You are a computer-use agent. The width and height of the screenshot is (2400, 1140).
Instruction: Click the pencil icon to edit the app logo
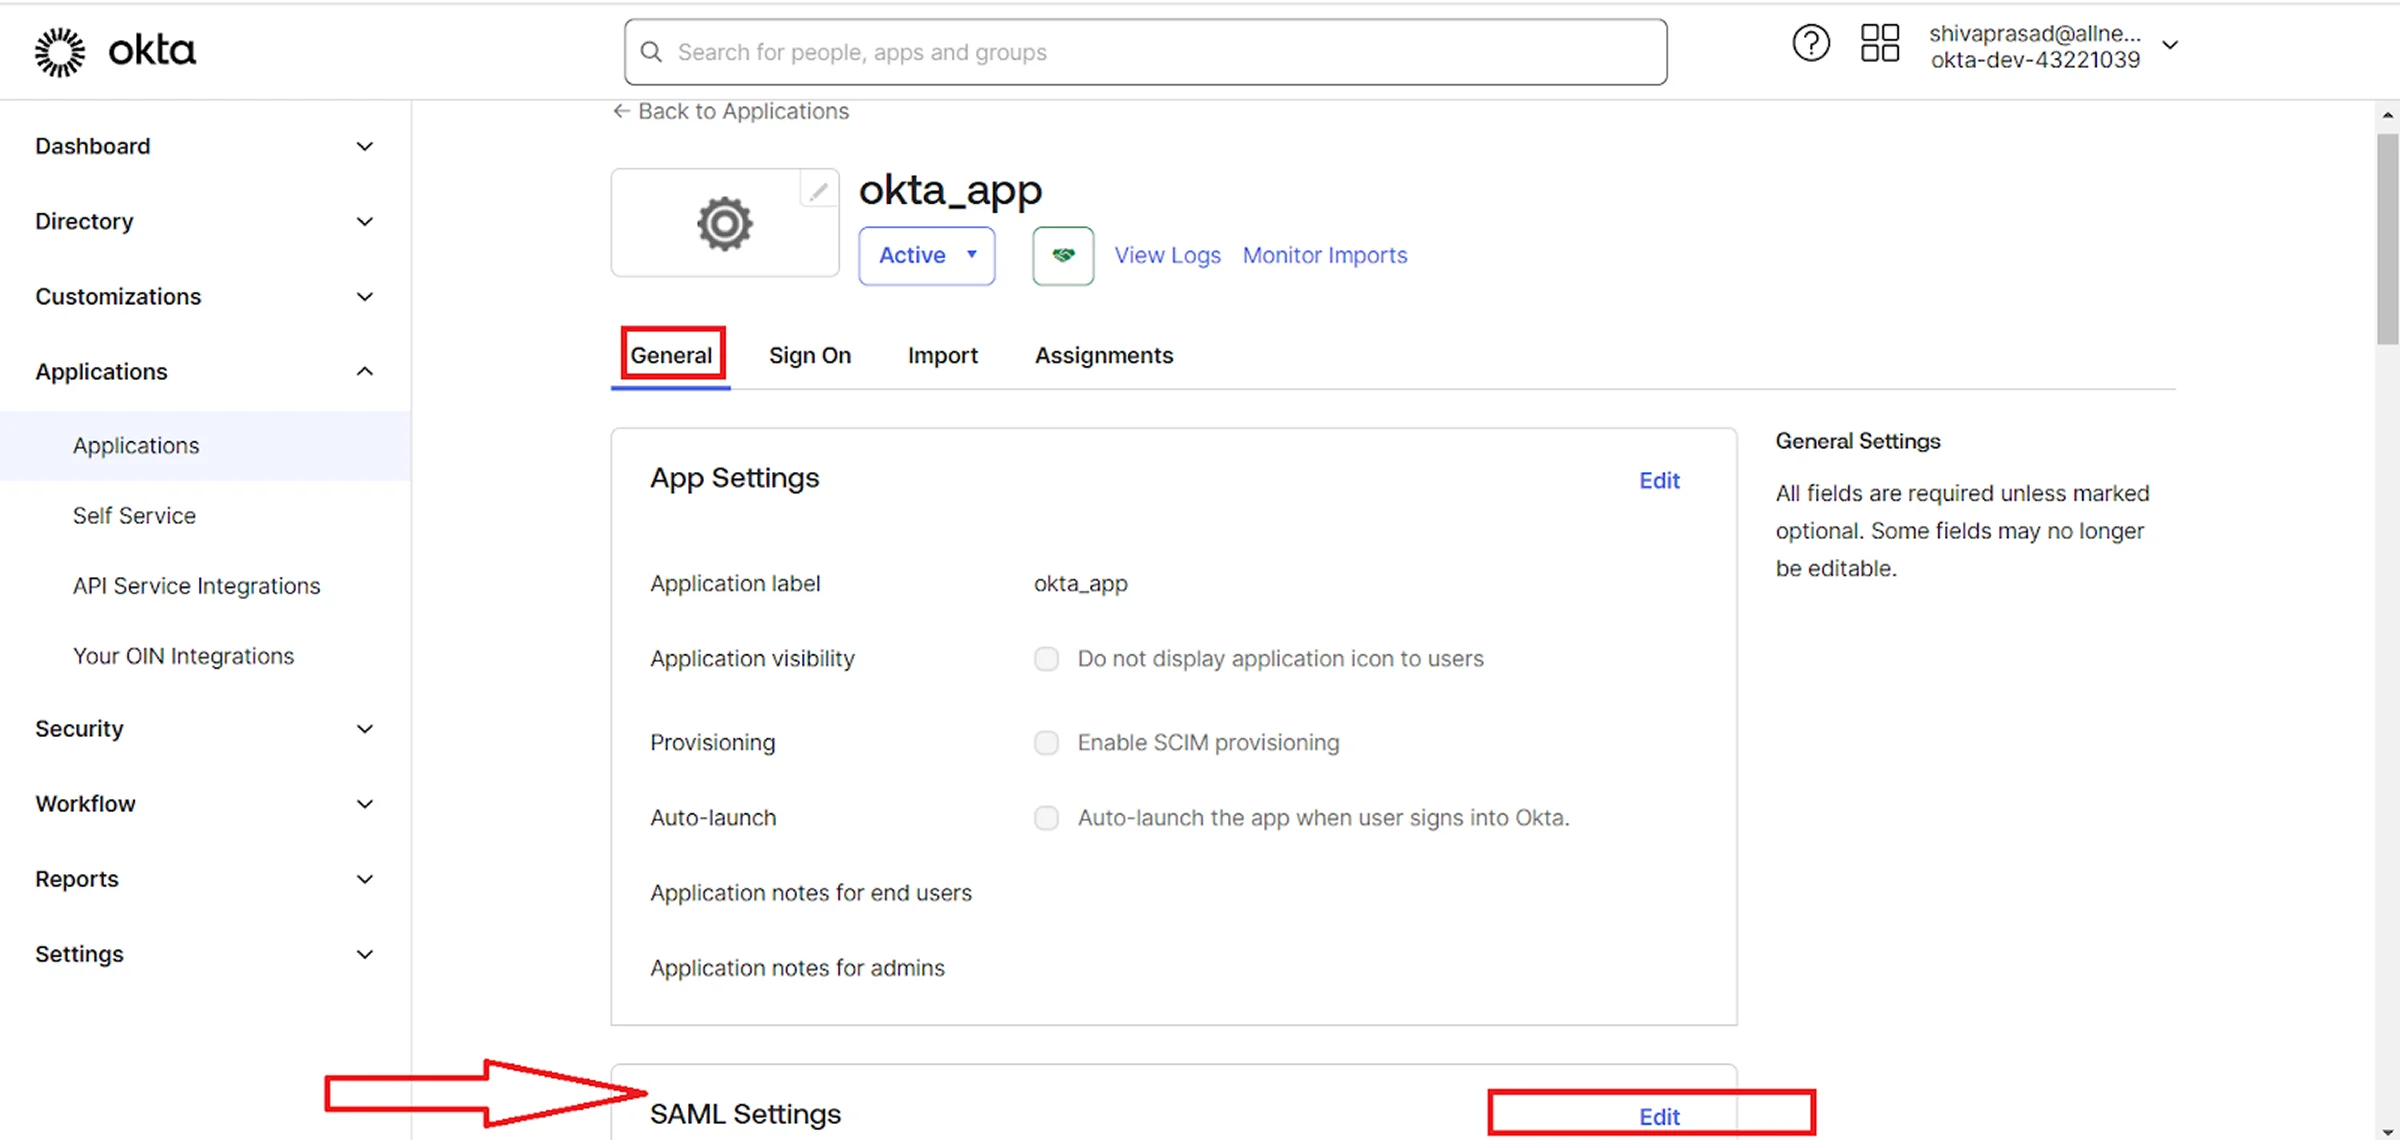(x=818, y=190)
